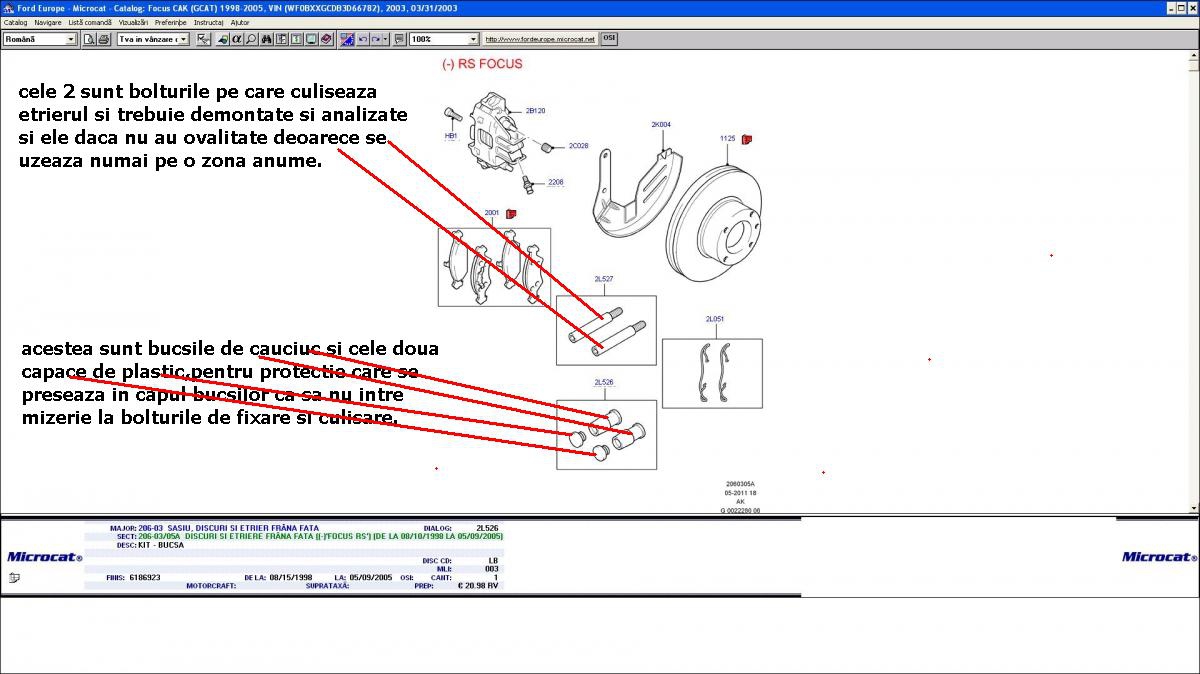1200x674 pixels.
Task: Select part callout HB1 in diagram
Action: point(451,135)
